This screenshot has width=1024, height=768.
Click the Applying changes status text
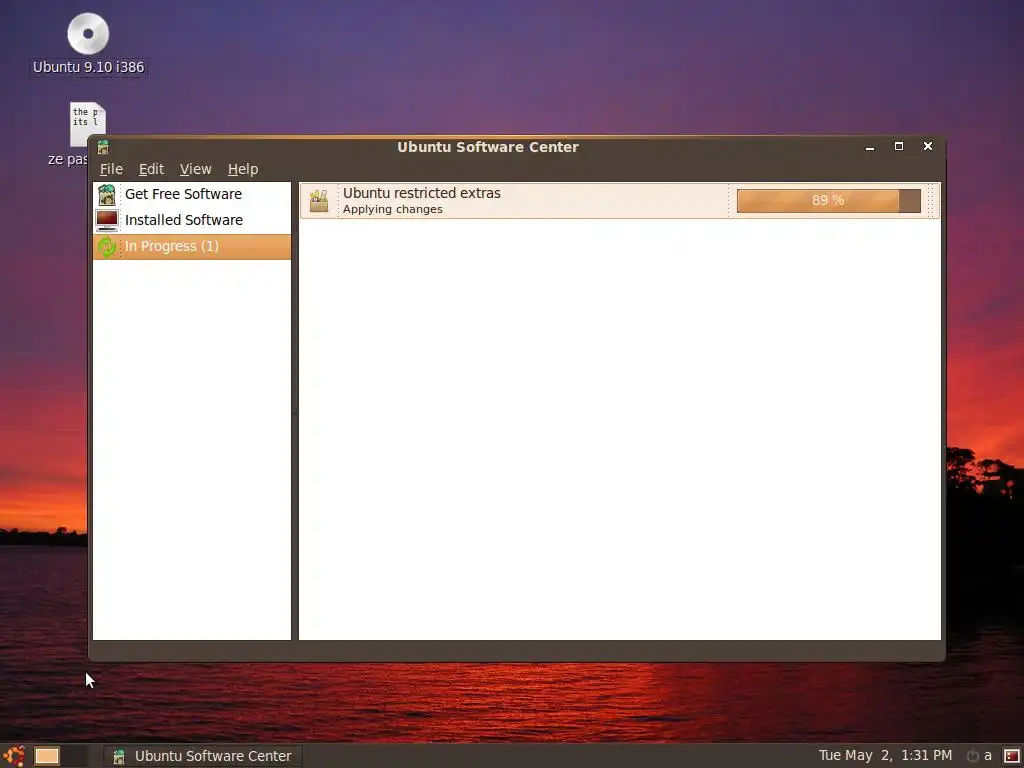[x=392, y=210]
